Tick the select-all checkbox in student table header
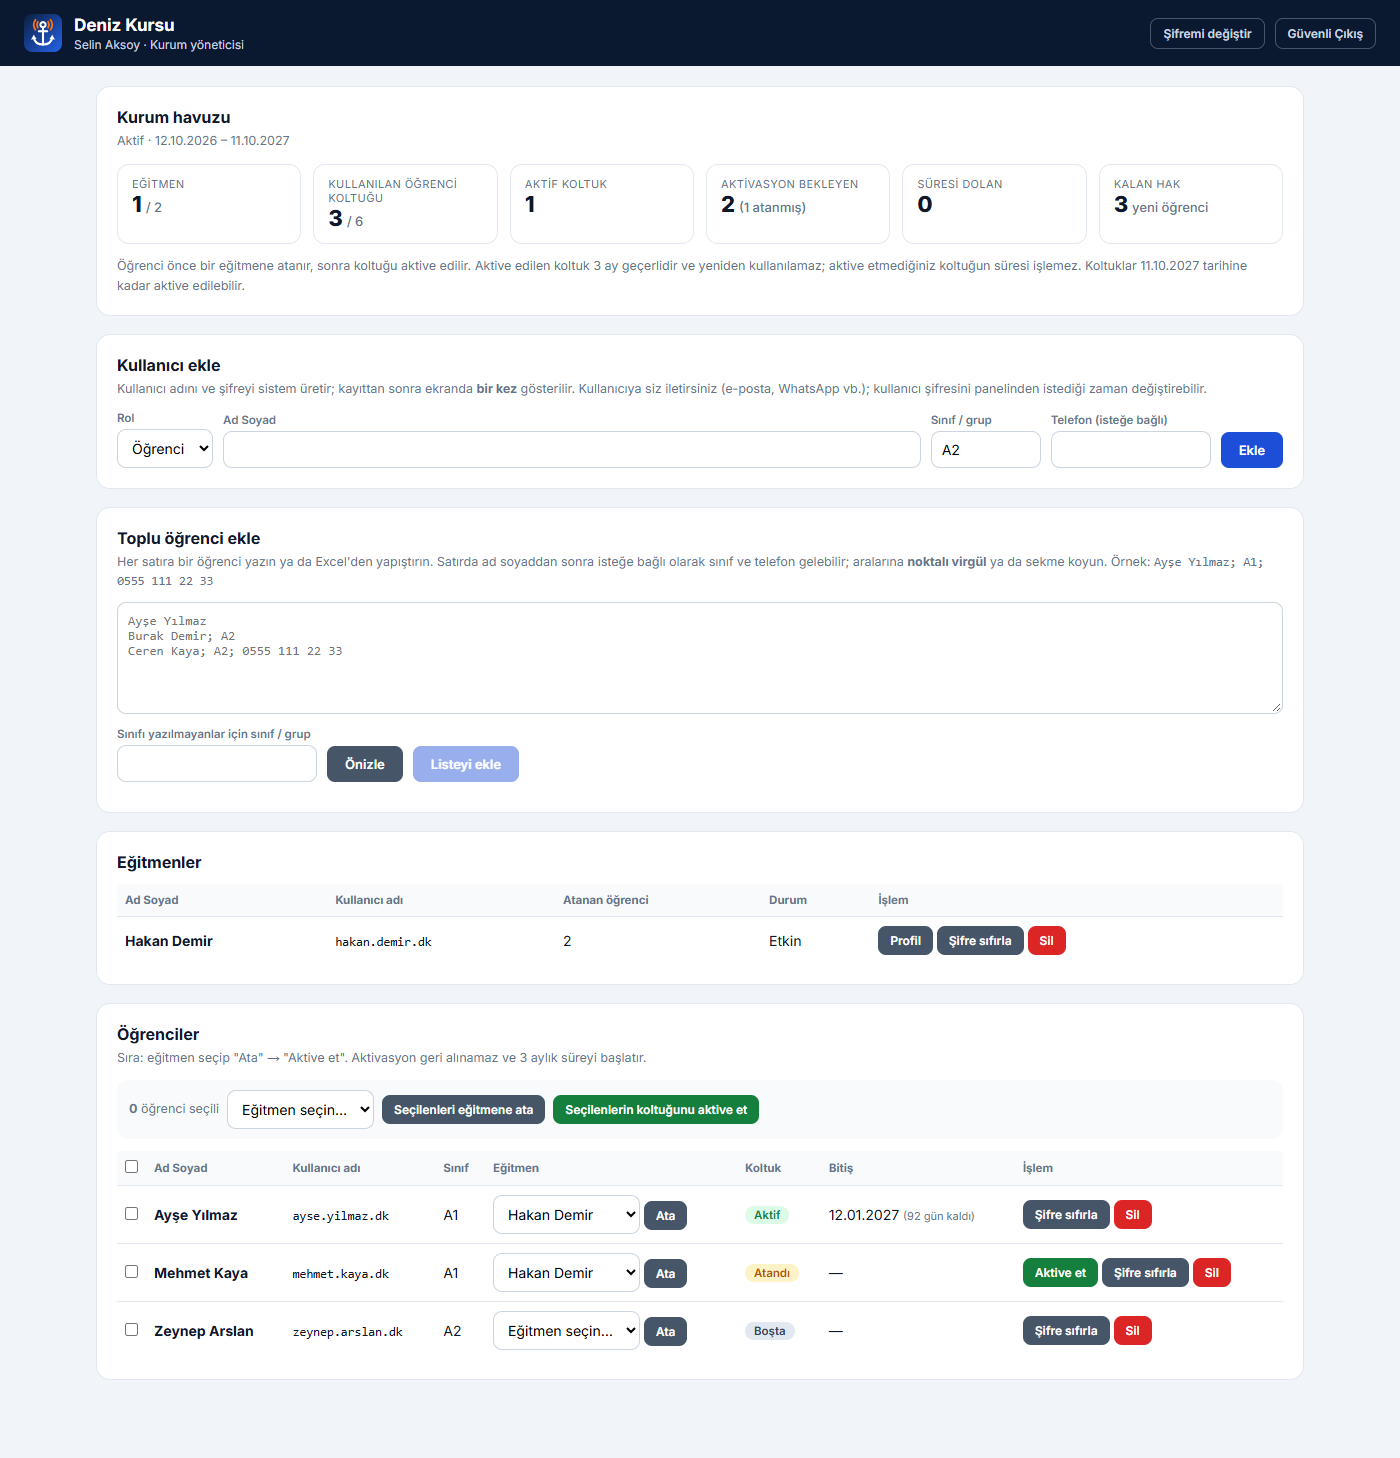Screen dimensions: 1400x1458 pyautogui.click(x=131, y=1166)
